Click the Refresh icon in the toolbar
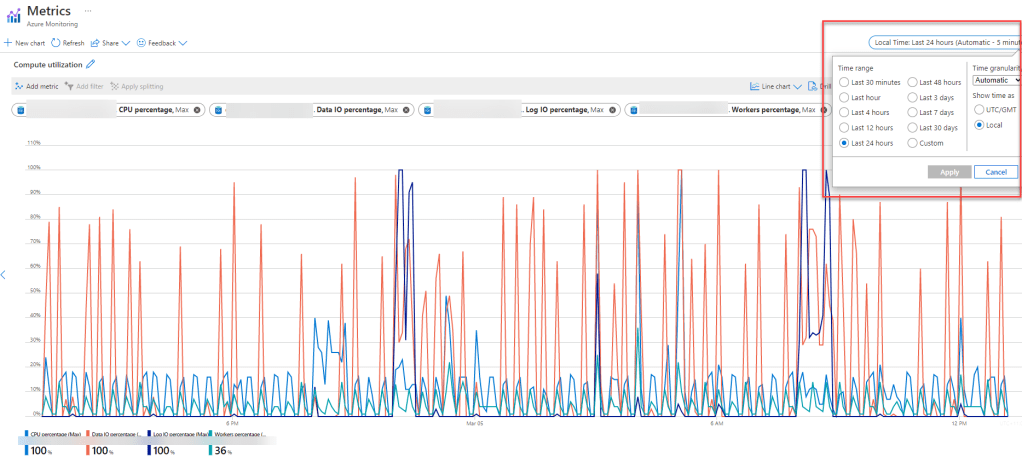The width and height of the screenshot is (1022, 474). [56, 43]
